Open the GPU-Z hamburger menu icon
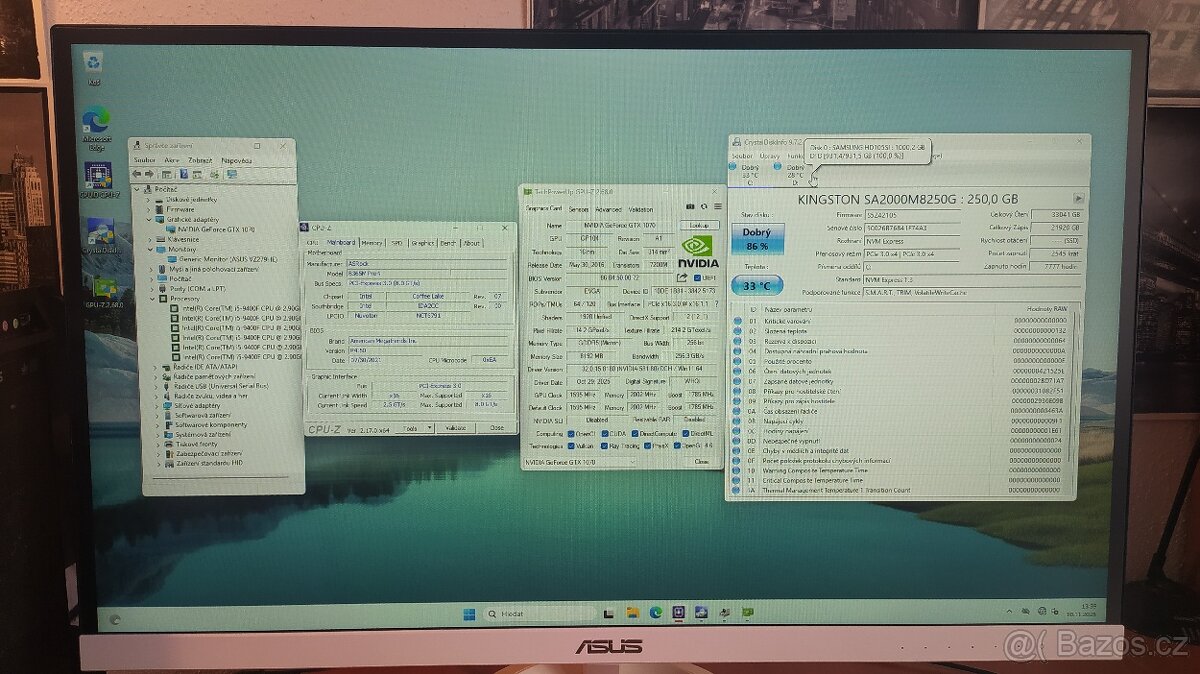Screen dimensions: 1200x674 point(716,204)
